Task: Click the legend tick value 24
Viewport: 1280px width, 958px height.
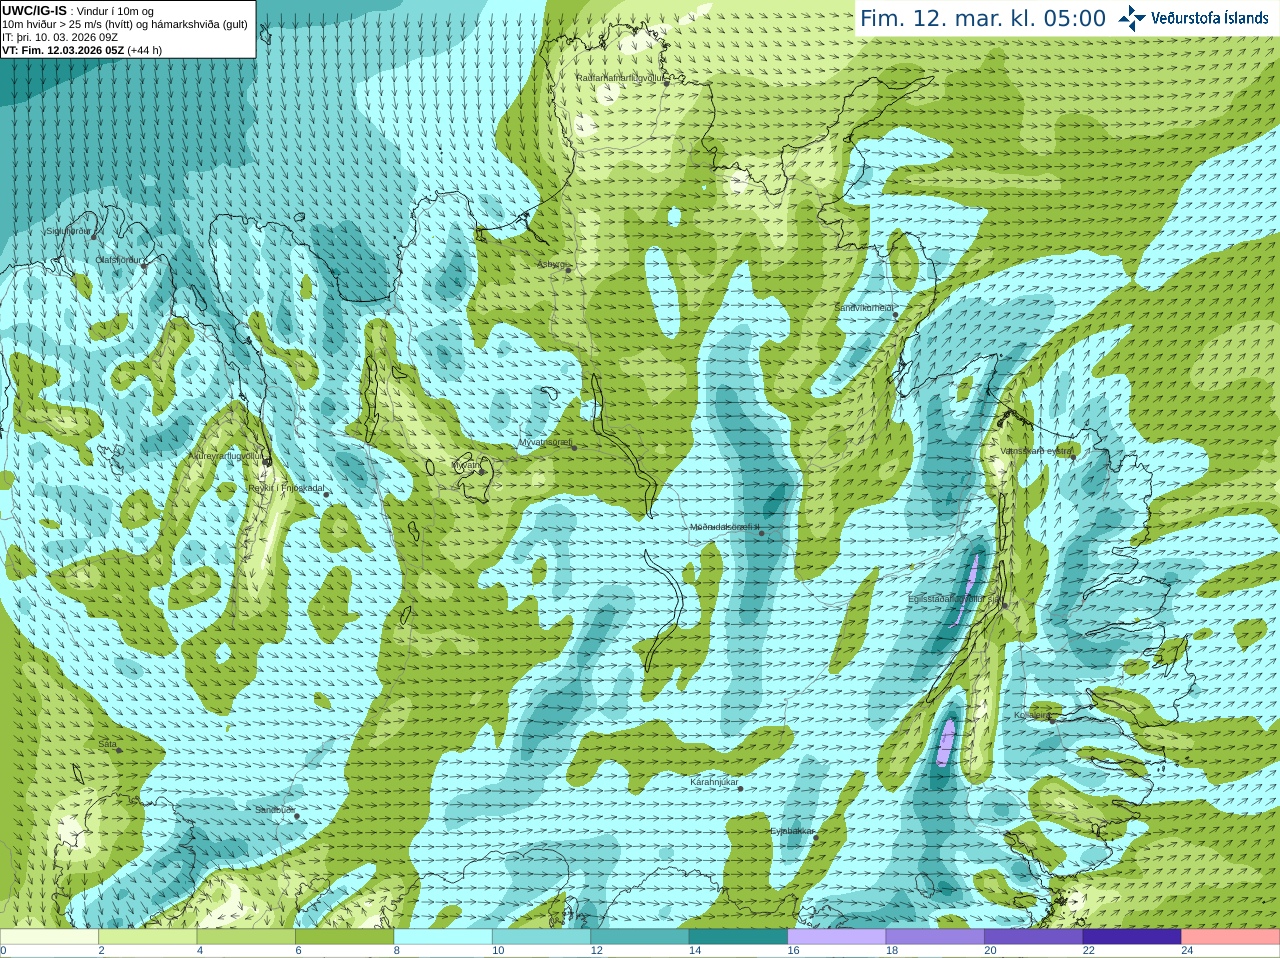Action: click(1187, 951)
